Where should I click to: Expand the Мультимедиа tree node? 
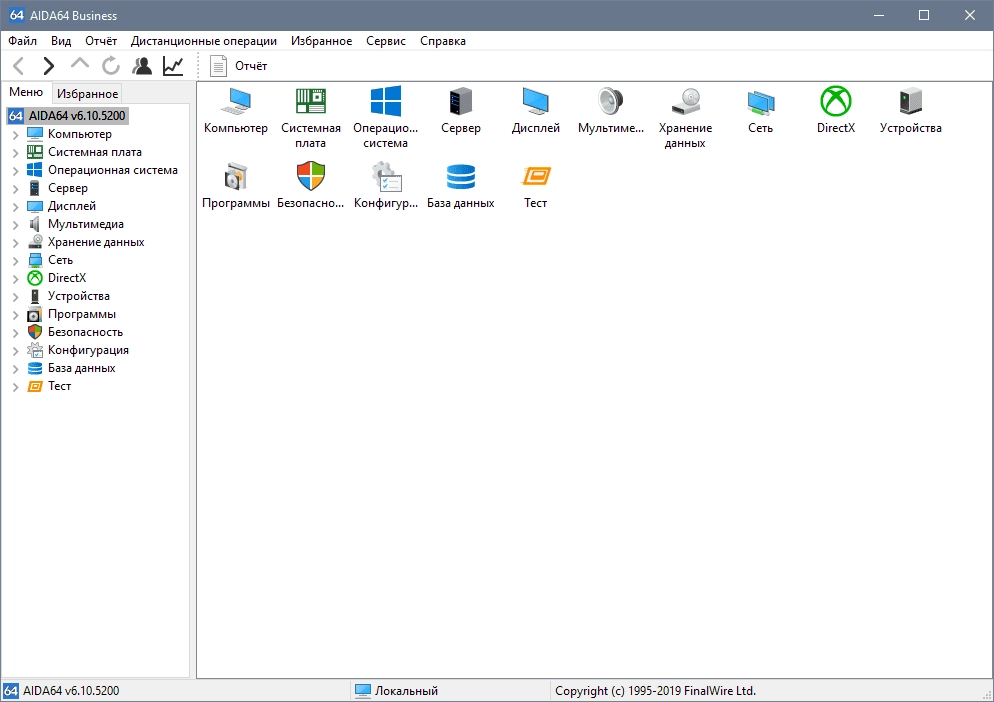[x=15, y=224]
